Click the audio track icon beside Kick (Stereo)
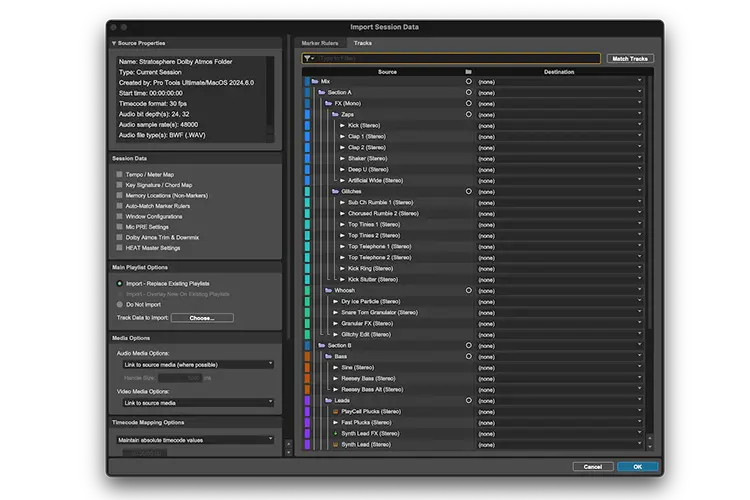 (x=342, y=125)
